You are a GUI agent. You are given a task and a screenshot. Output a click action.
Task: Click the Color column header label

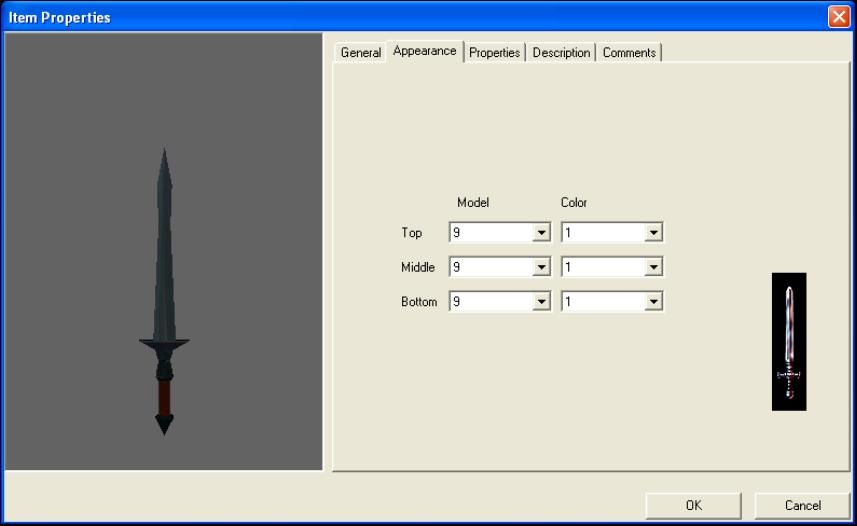click(x=574, y=202)
